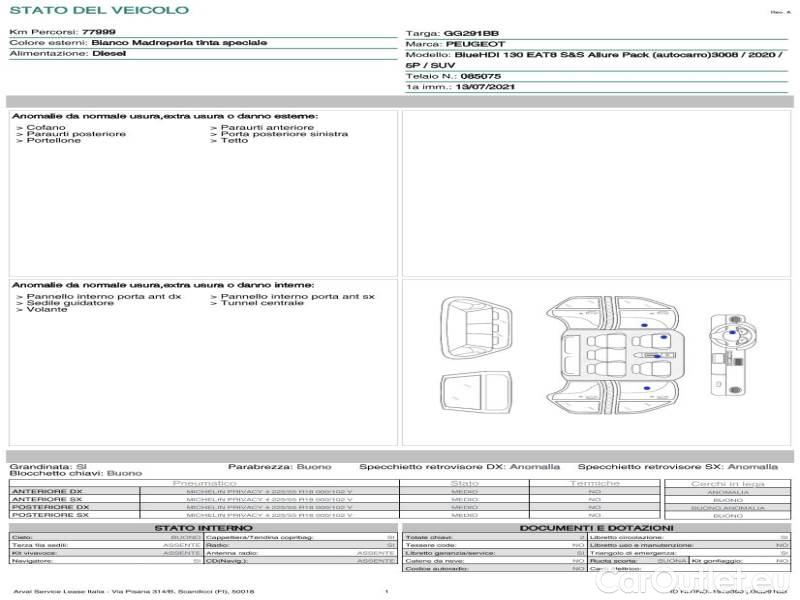
Task: Select the 'Cofano' anomaly entry
Action: 46,127
